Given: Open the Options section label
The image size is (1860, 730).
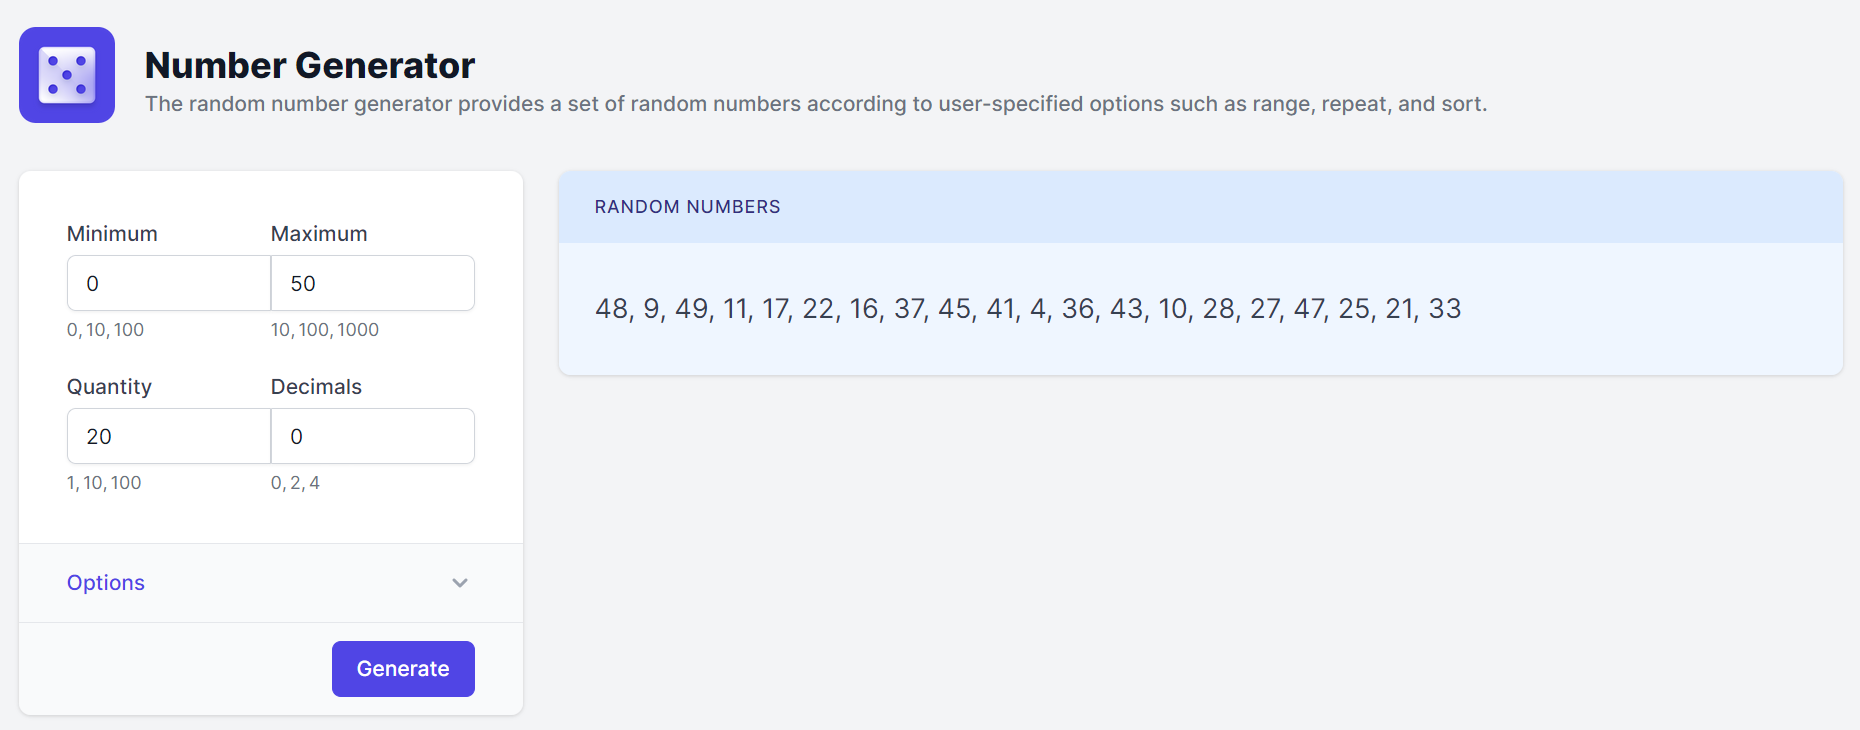Looking at the screenshot, I should [106, 583].
